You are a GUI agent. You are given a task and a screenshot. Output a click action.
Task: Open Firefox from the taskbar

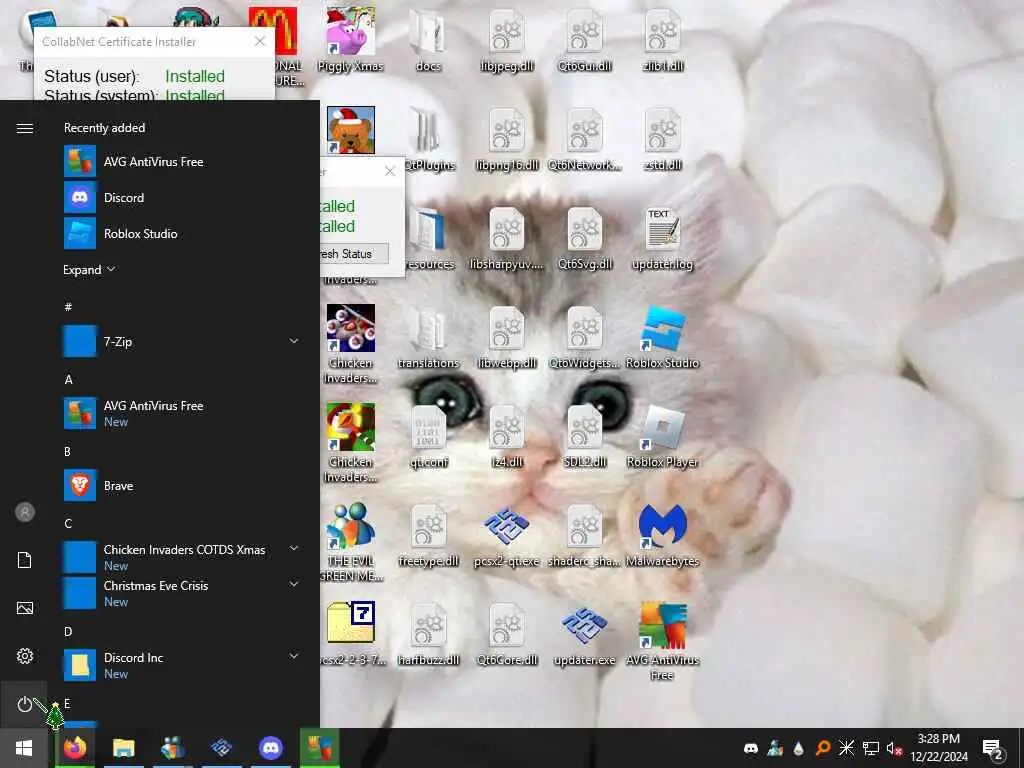pos(75,748)
